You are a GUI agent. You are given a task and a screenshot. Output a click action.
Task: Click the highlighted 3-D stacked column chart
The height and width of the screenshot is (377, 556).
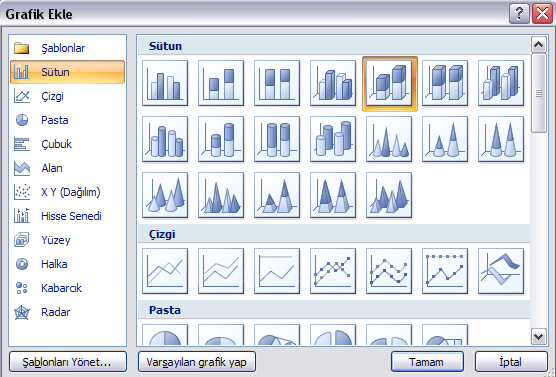(390, 84)
